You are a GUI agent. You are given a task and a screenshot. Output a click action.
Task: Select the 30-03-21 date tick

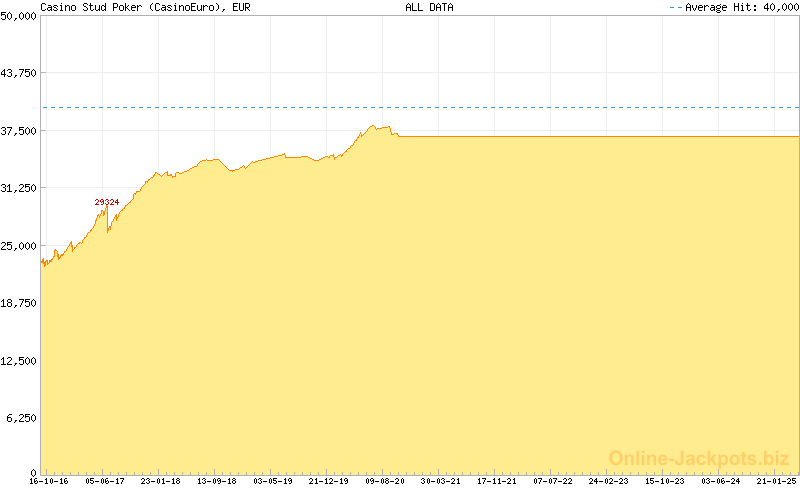click(440, 481)
